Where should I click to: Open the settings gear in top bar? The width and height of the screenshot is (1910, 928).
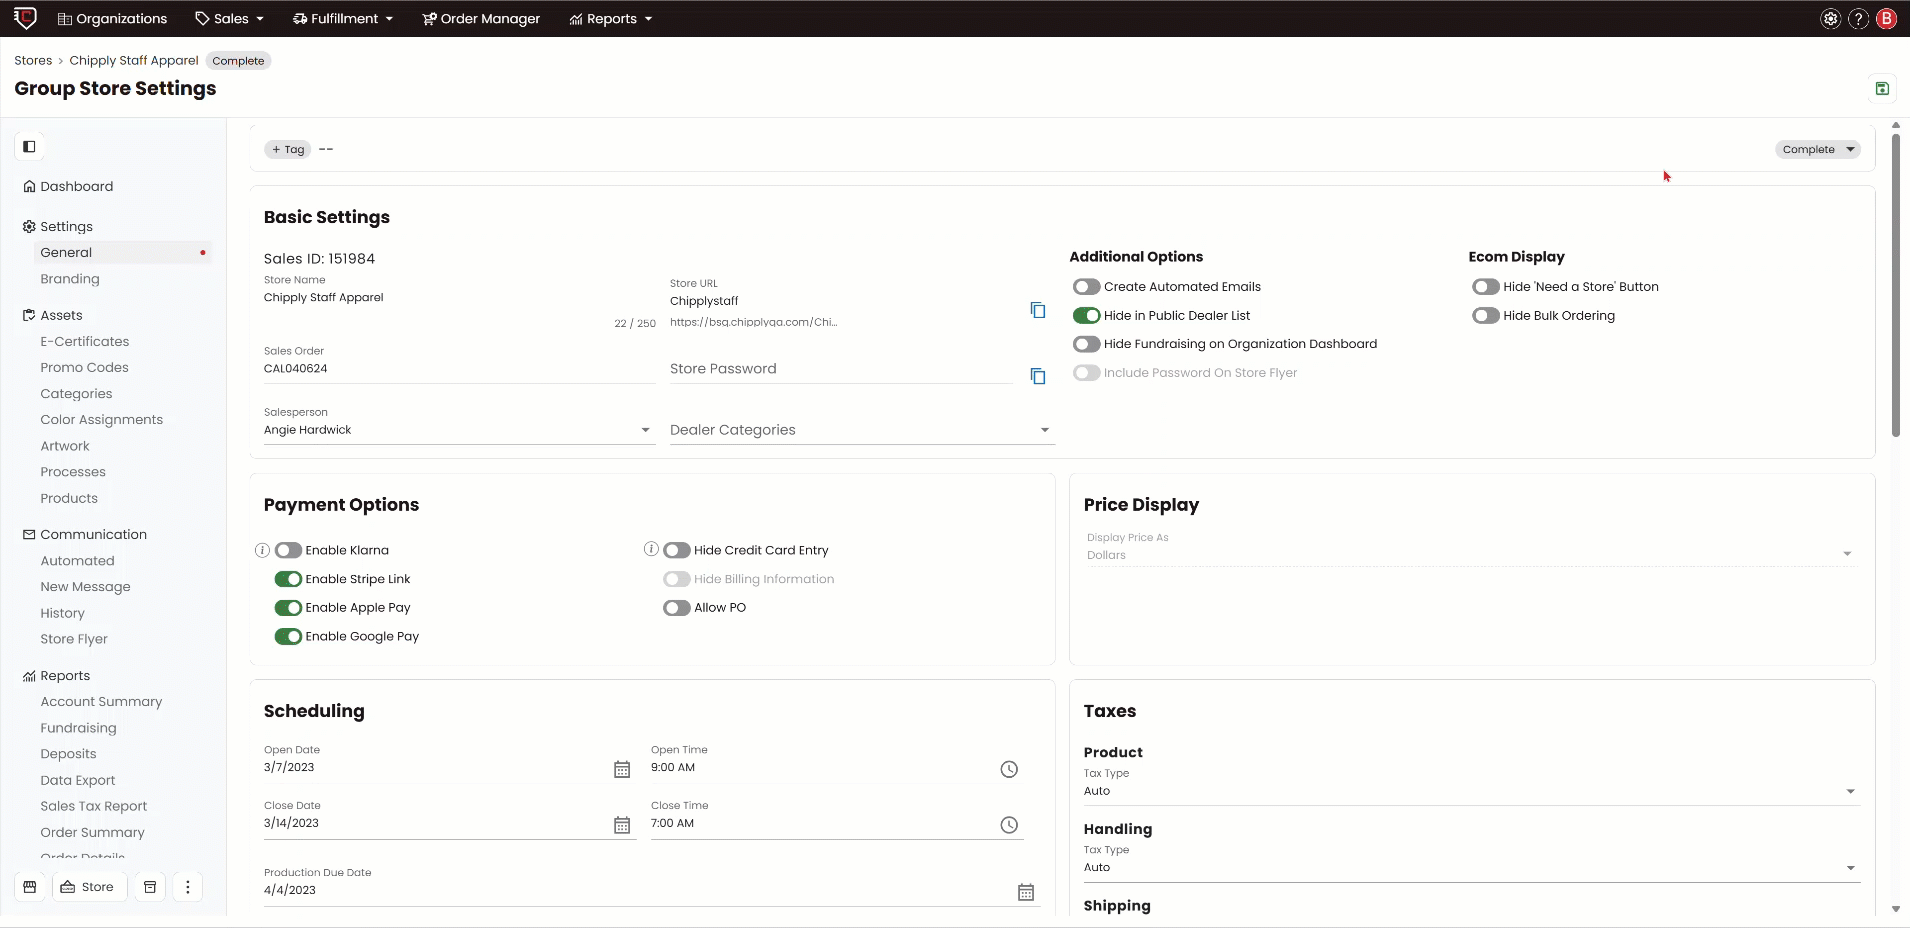pos(1829,18)
